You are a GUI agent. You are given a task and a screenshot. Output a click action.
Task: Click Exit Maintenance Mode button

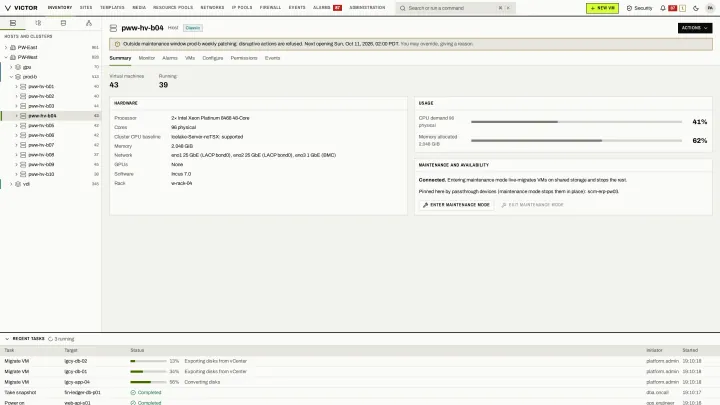click(532, 205)
